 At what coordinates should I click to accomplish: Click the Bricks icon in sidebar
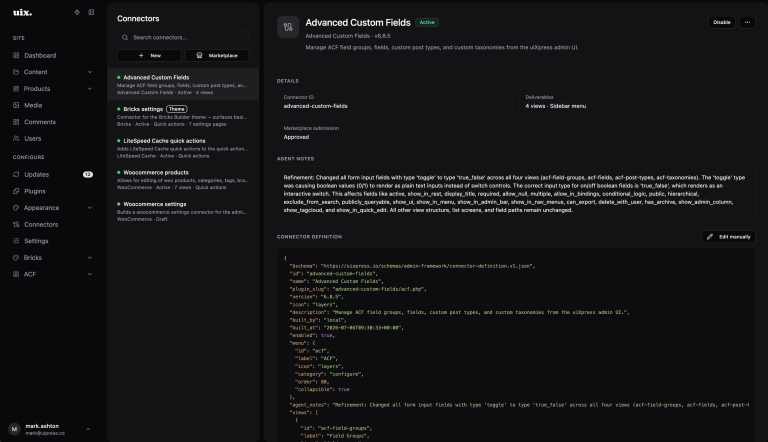pyautogui.click(x=16, y=258)
